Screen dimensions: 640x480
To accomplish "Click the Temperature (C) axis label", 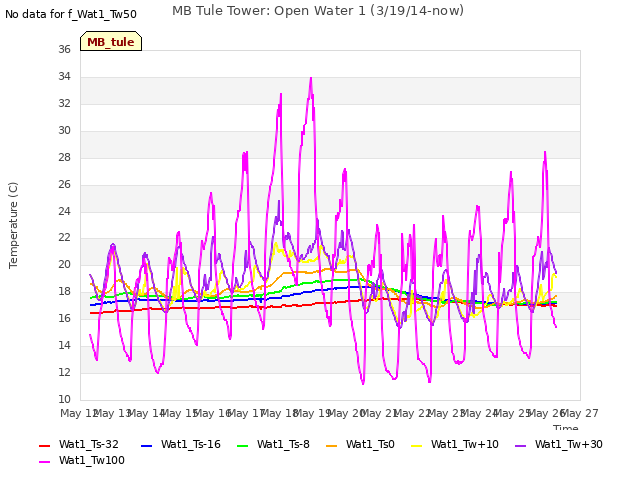I will coord(13,225).
